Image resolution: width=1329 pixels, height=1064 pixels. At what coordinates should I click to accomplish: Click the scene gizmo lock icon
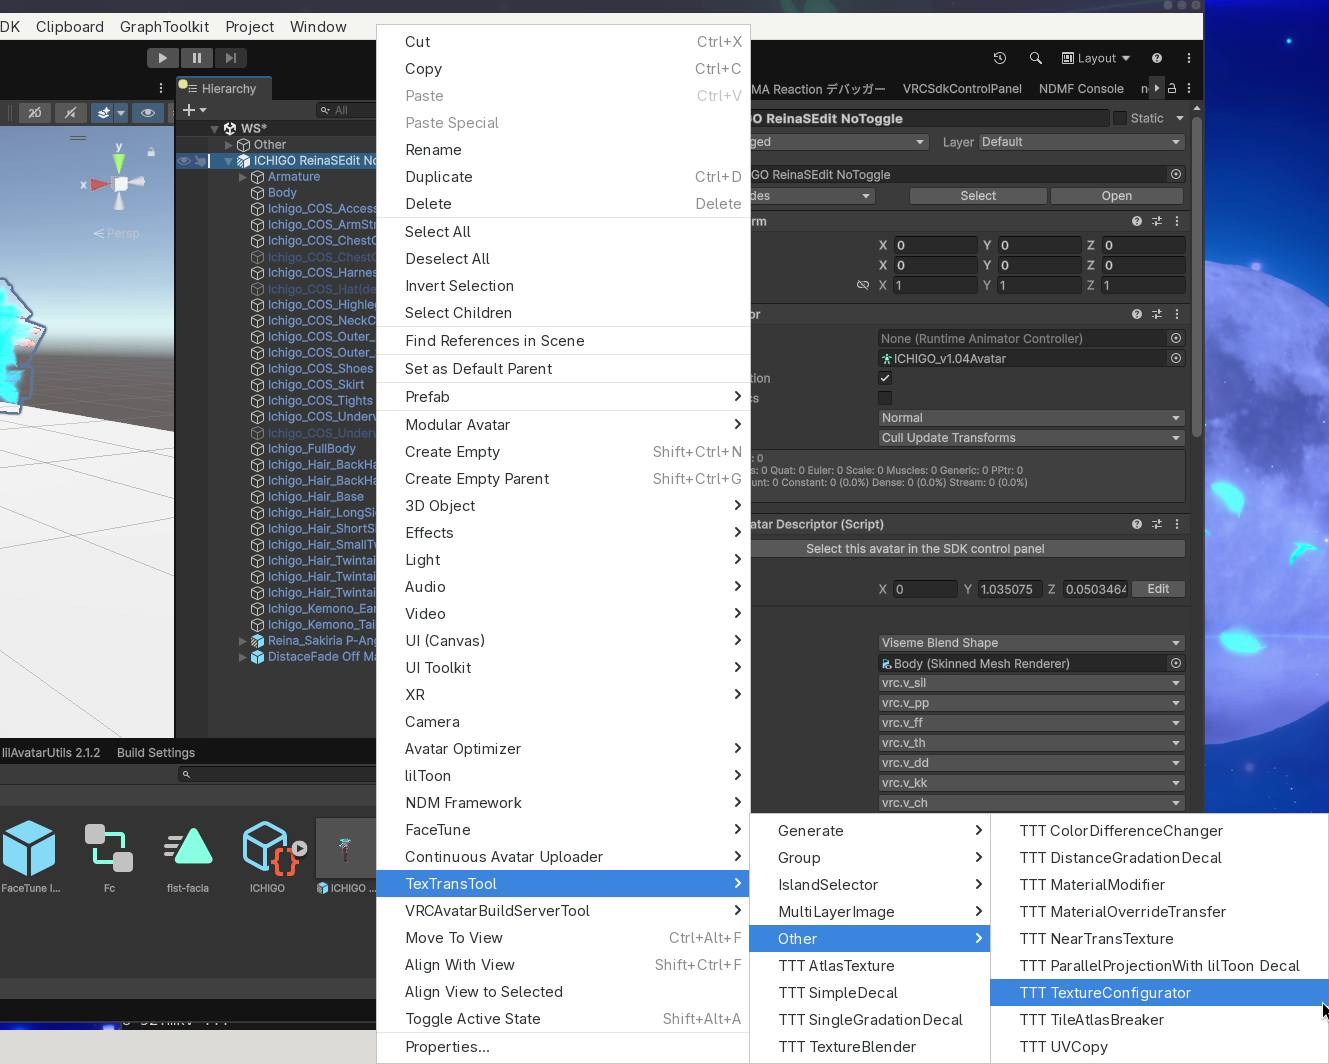(151, 152)
